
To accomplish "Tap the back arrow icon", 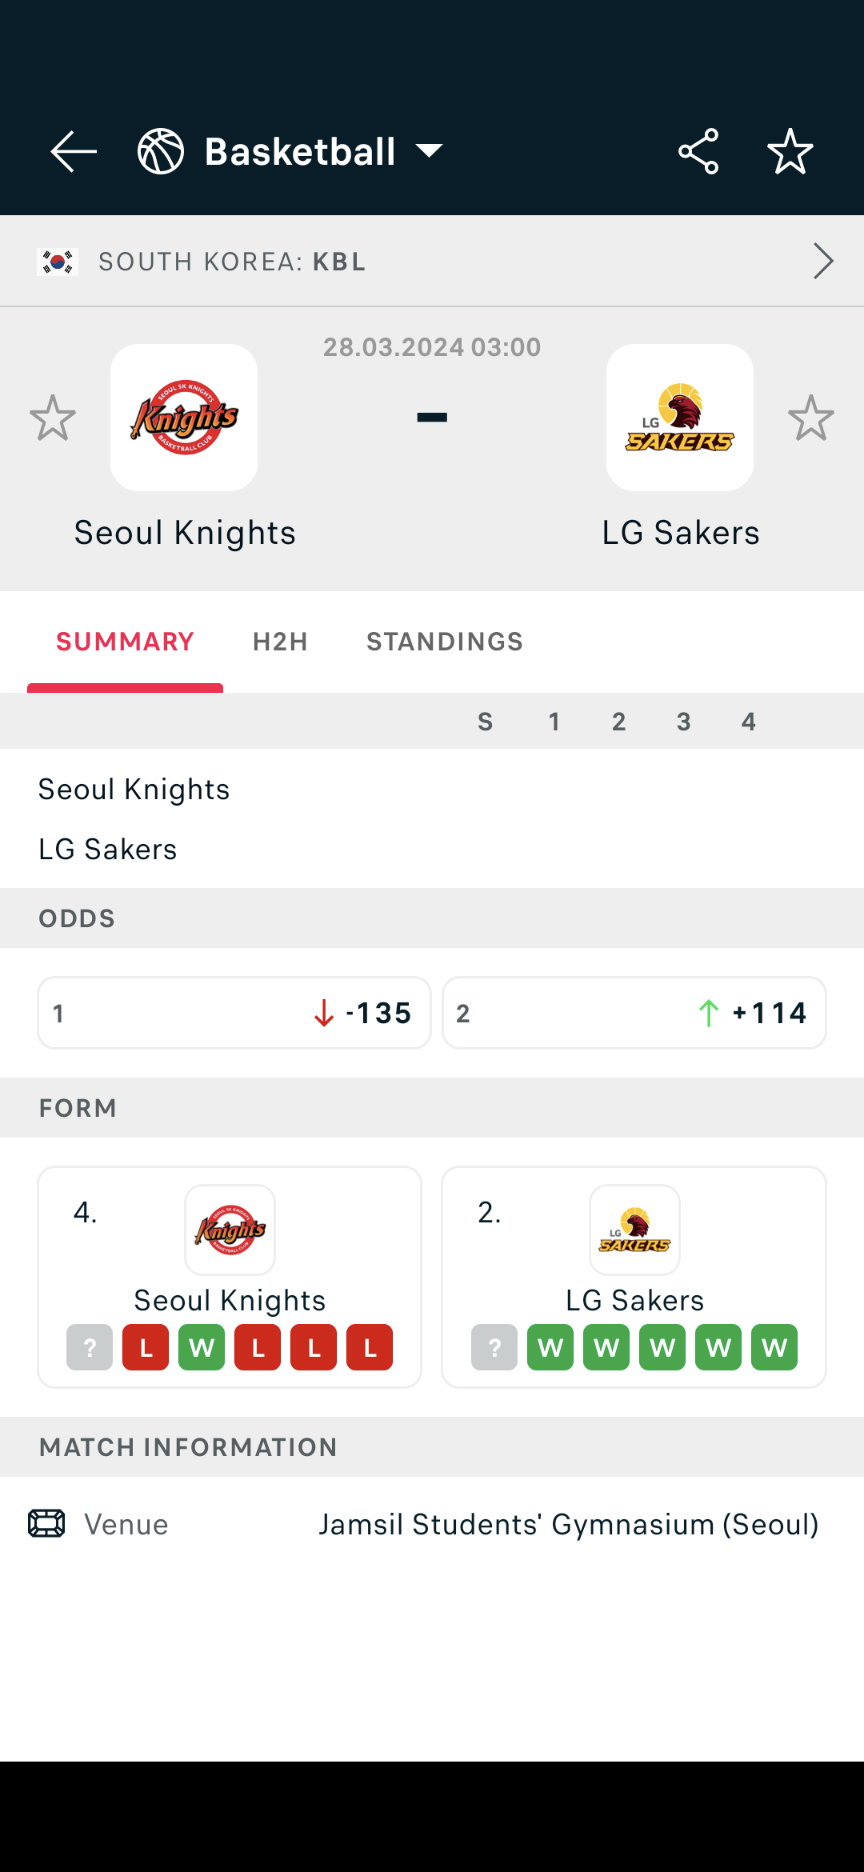I will pos(73,152).
